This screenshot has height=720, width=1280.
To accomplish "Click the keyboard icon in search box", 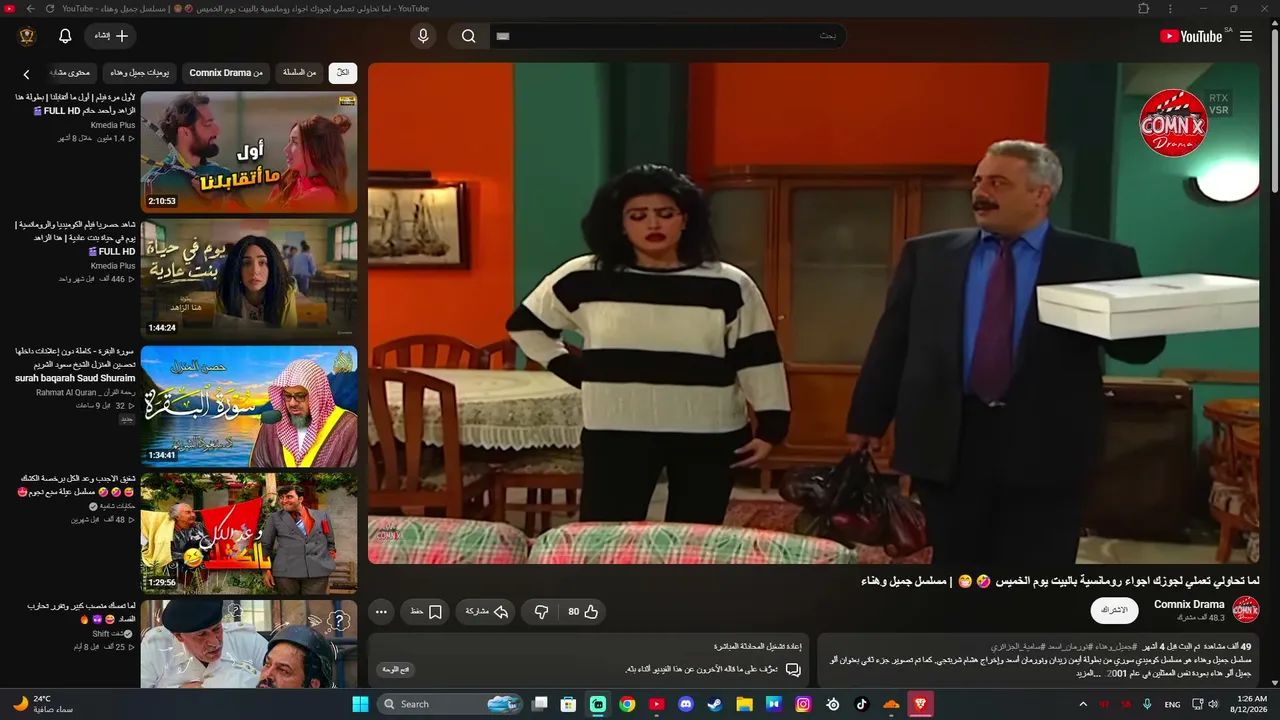I will pyautogui.click(x=503, y=36).
